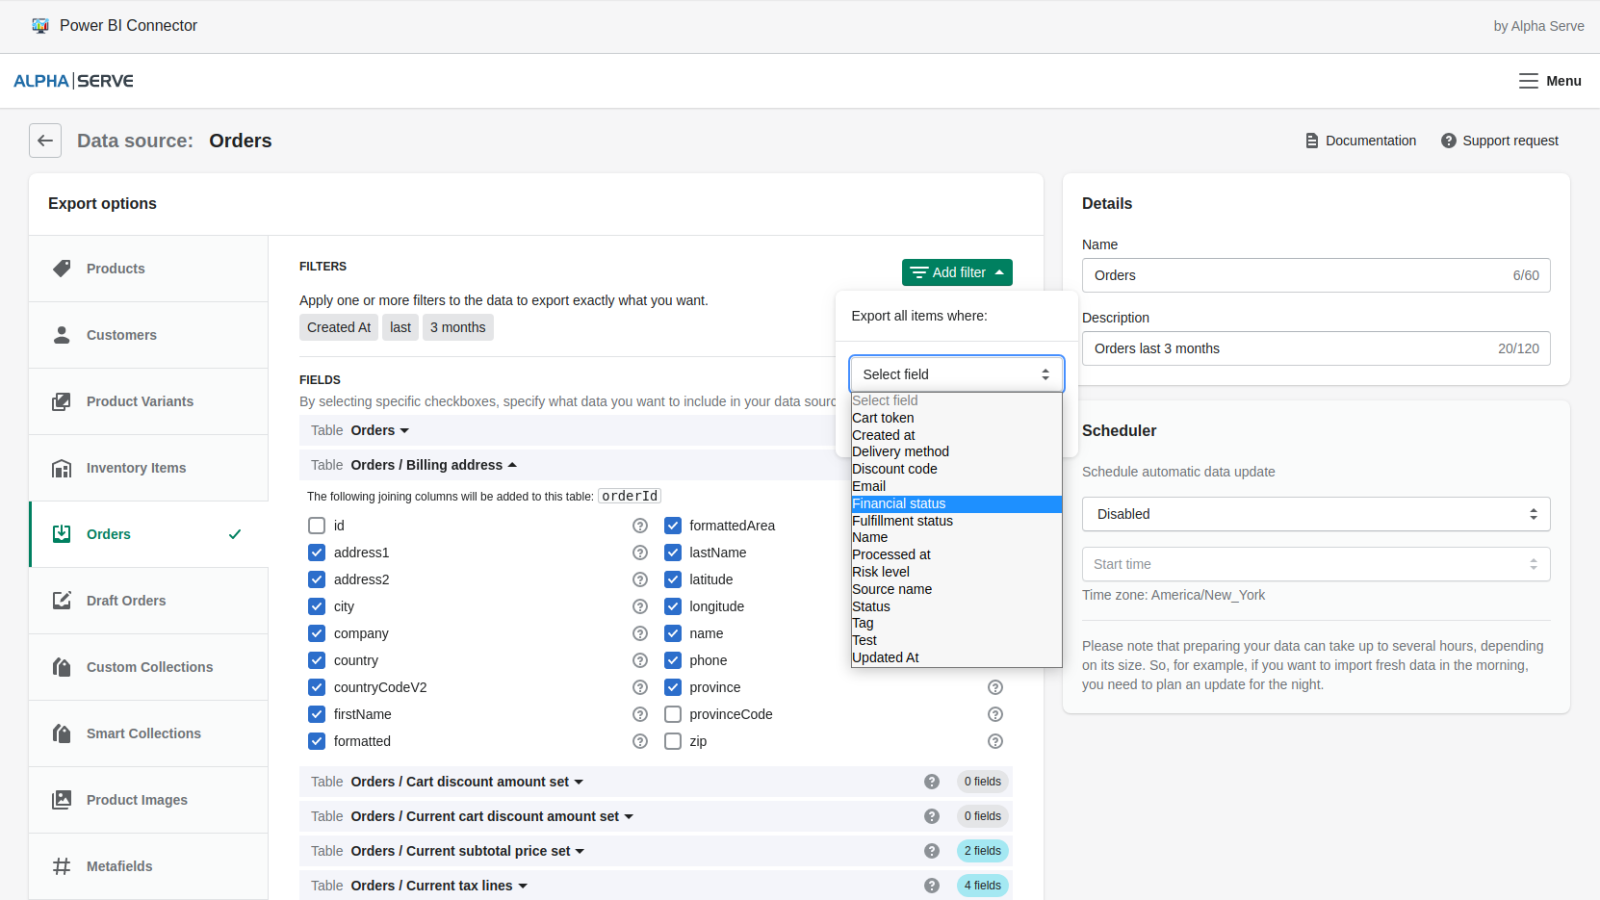Image resolution: width=1600 pixels, height=900 pixels.
Task: Click the Description input showing Orders last 3 months
Action: click(x=1314, y=348)
